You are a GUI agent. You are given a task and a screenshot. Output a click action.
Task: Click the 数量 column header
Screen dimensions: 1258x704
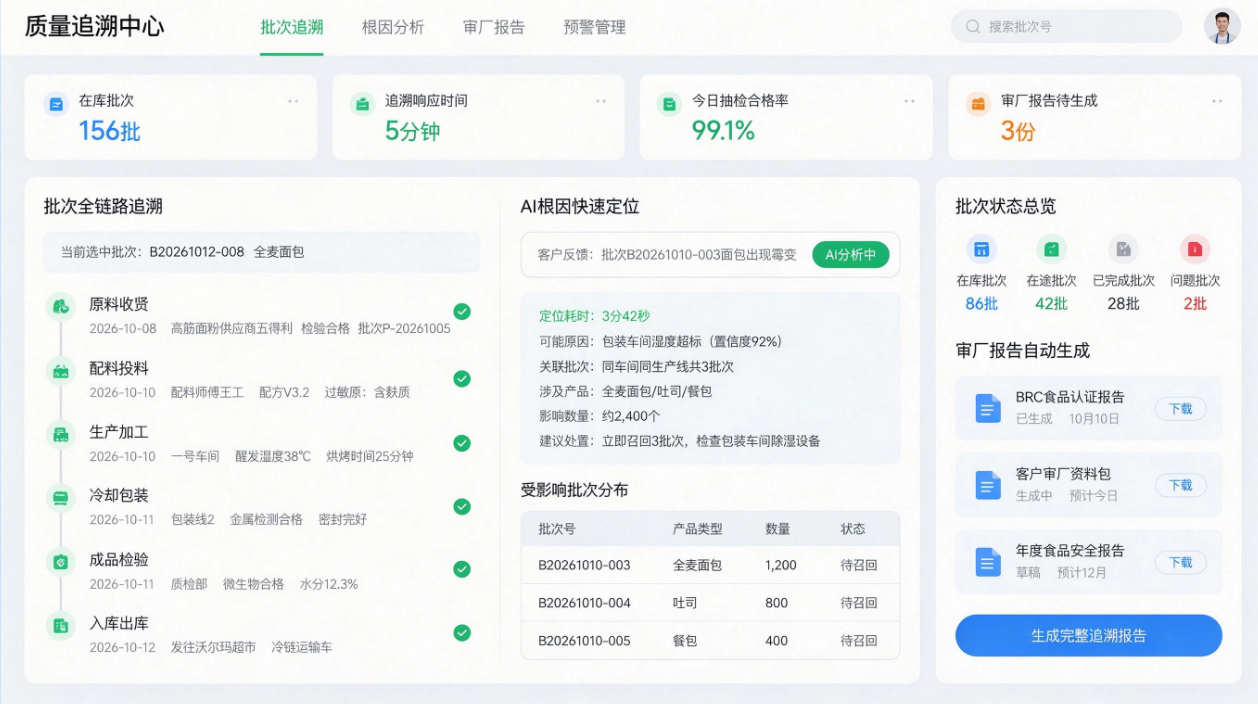pos(777,529)
